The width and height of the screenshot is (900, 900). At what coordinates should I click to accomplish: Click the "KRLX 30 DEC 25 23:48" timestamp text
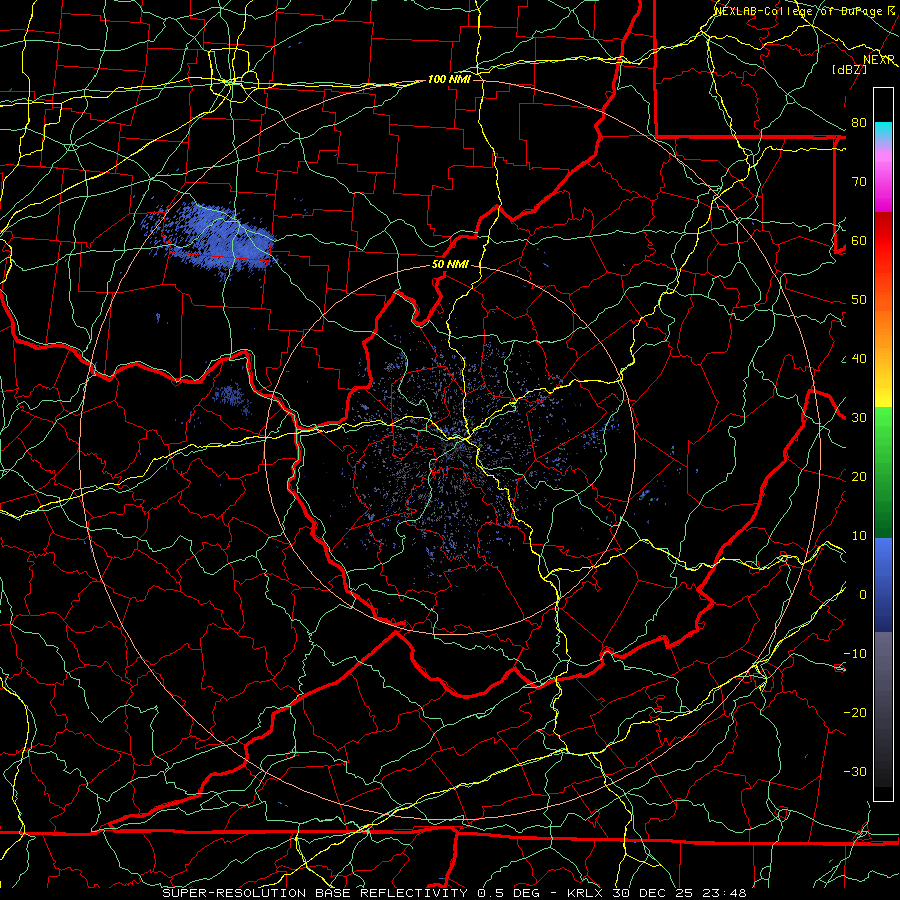[x=657, y=893]
